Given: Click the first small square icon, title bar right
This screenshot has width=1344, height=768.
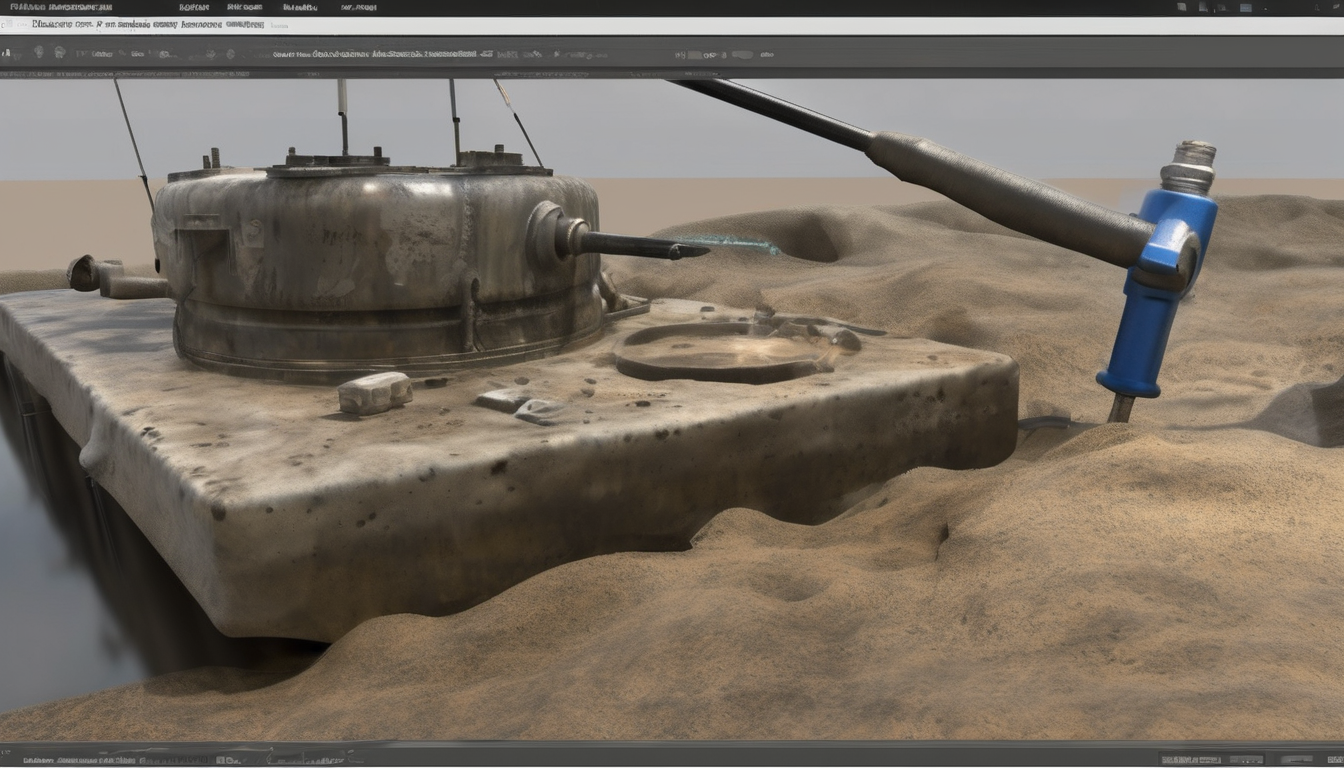Looking at the screenshot, I should coord(1182,7).
